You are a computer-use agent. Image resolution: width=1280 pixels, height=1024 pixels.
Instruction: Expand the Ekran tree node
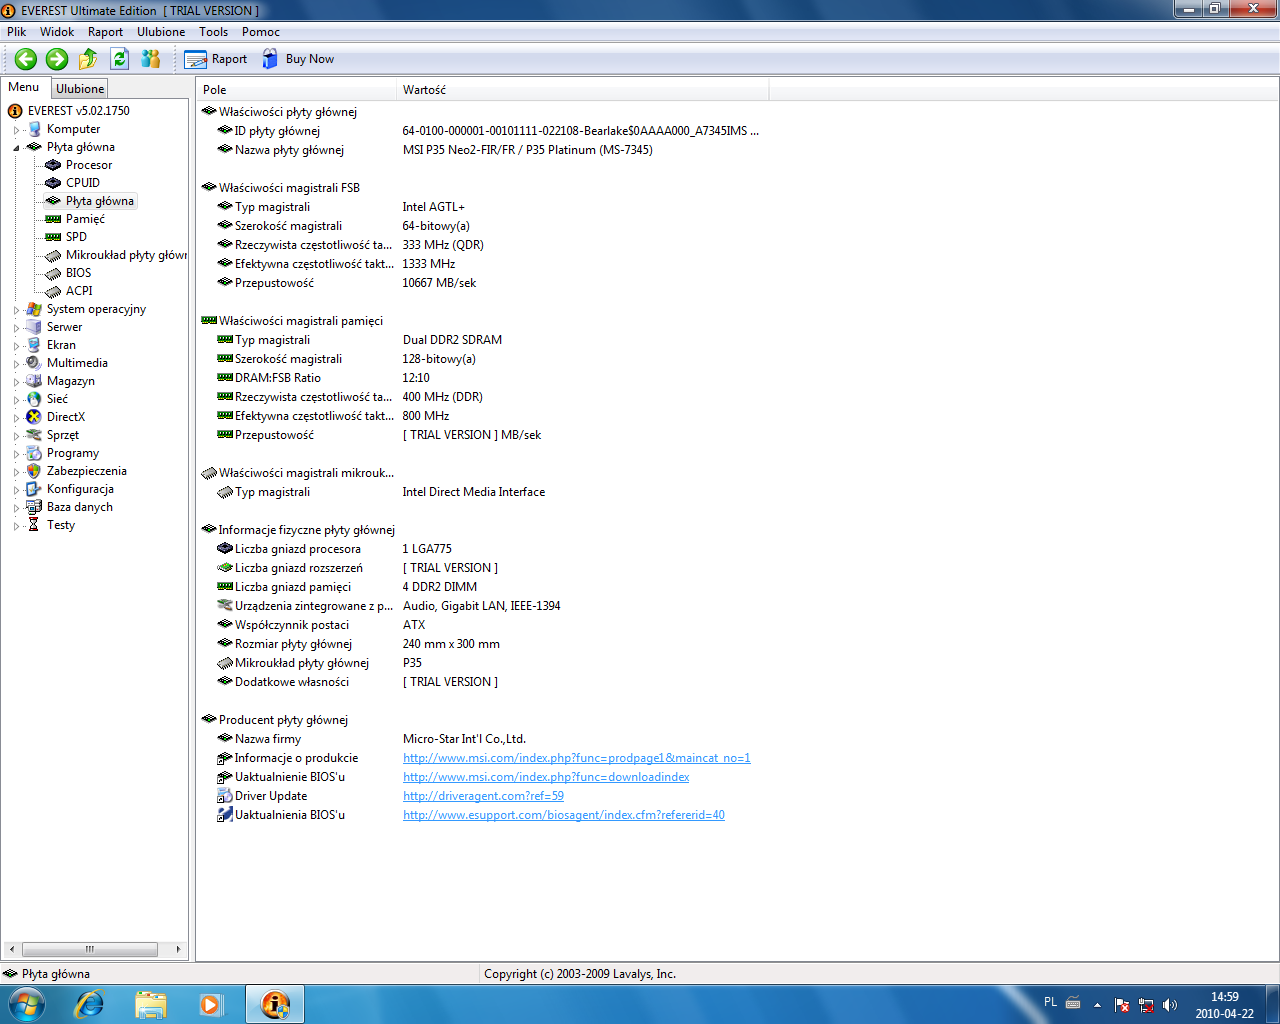(x=16, y=346)
